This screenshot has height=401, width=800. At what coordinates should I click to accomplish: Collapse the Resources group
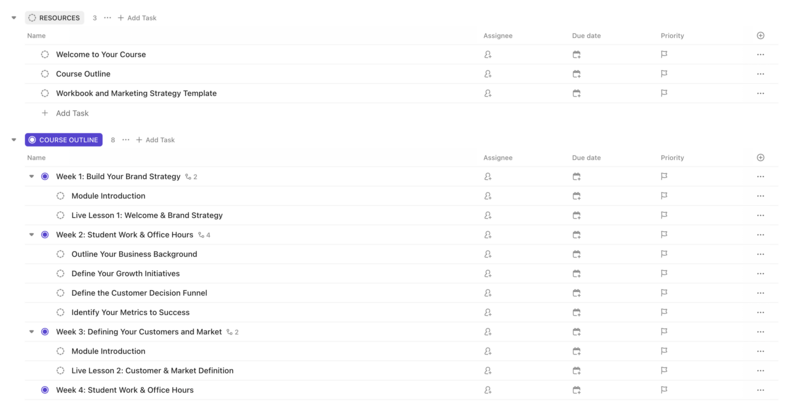tap(13, 18)
